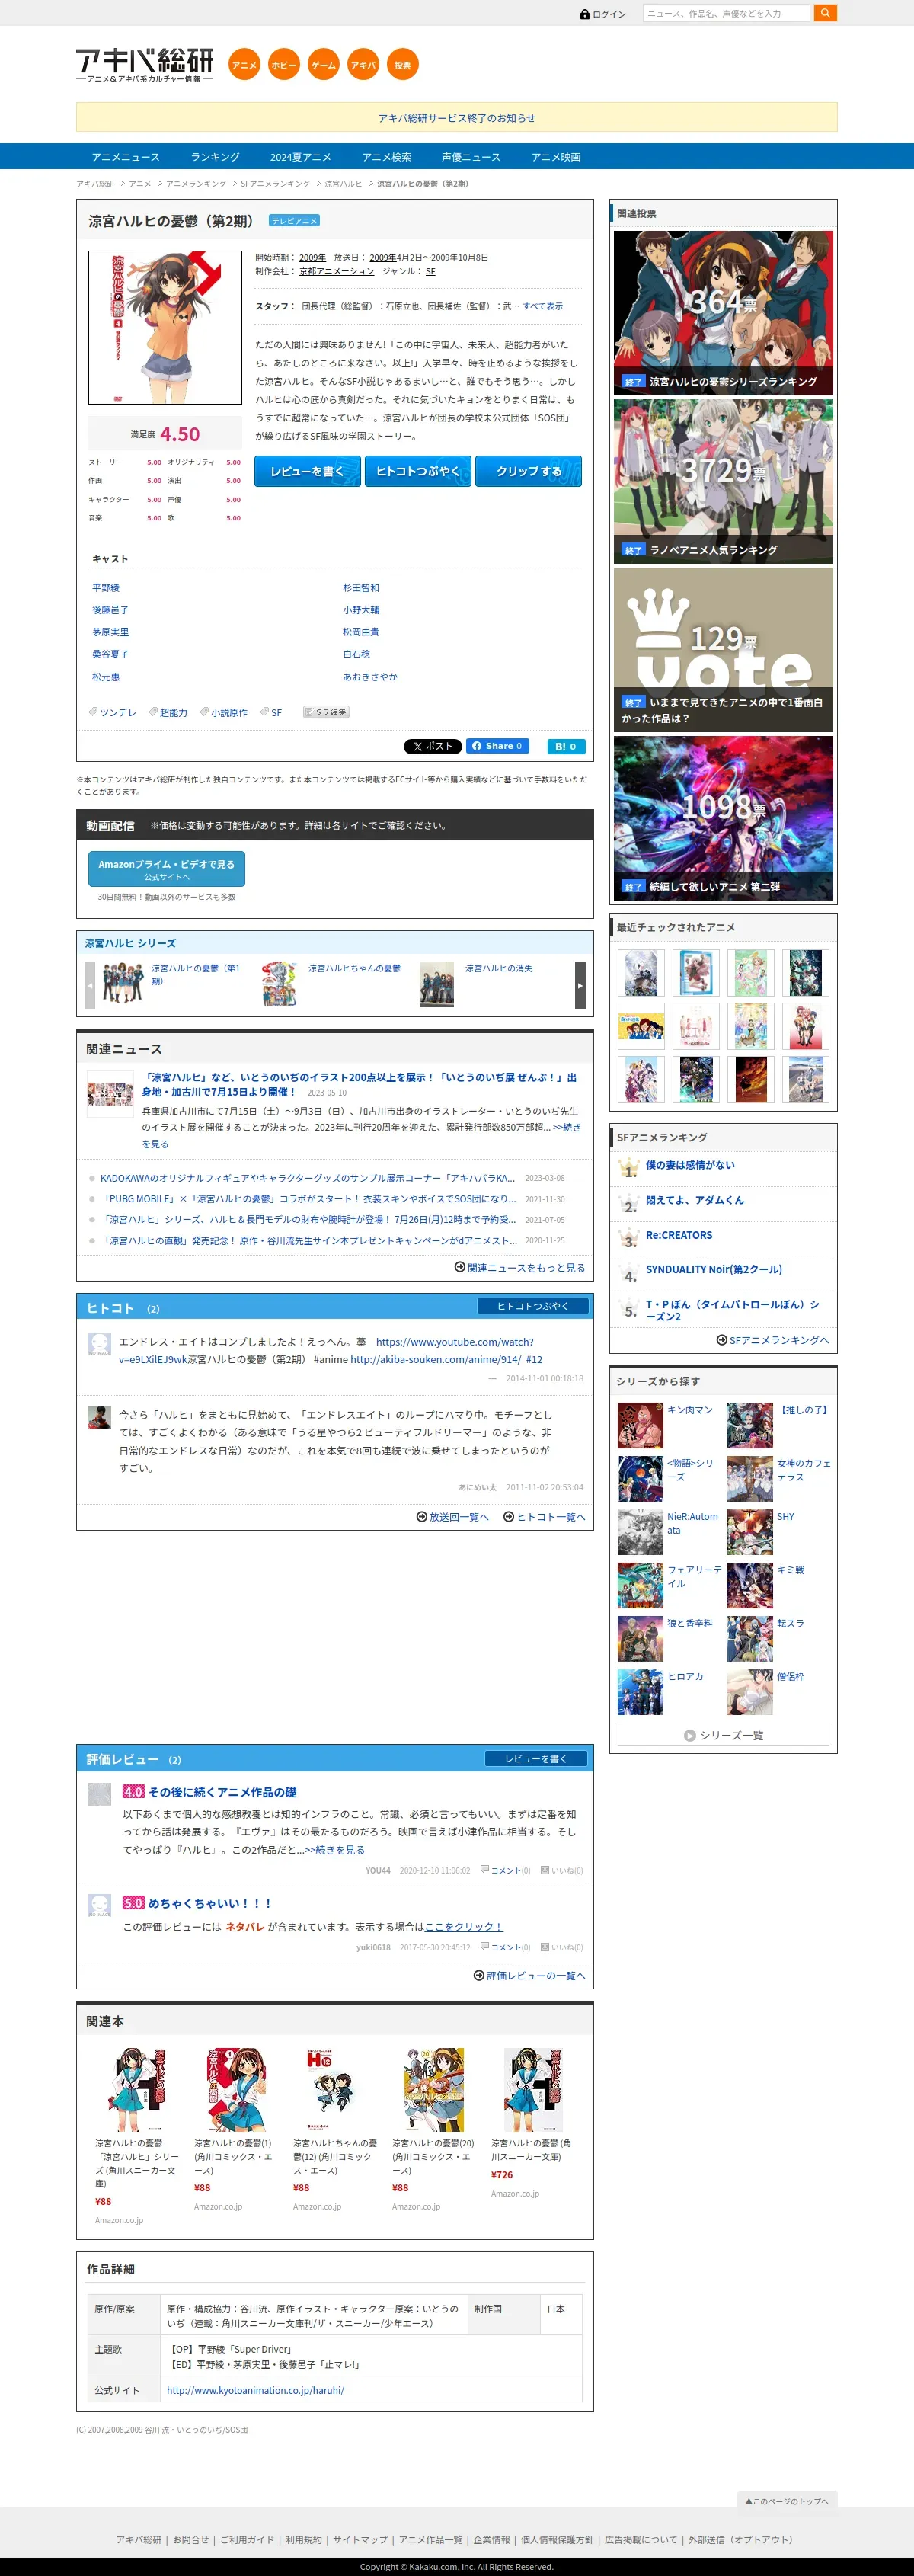The image size is (914, 2576).
Task: Share via the X ポスト button
Action: pos(432,746)
